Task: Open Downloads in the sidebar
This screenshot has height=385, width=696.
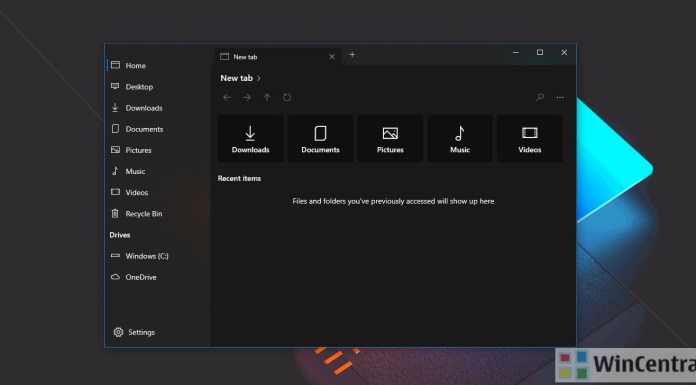Action: click(x=158, y=108)
